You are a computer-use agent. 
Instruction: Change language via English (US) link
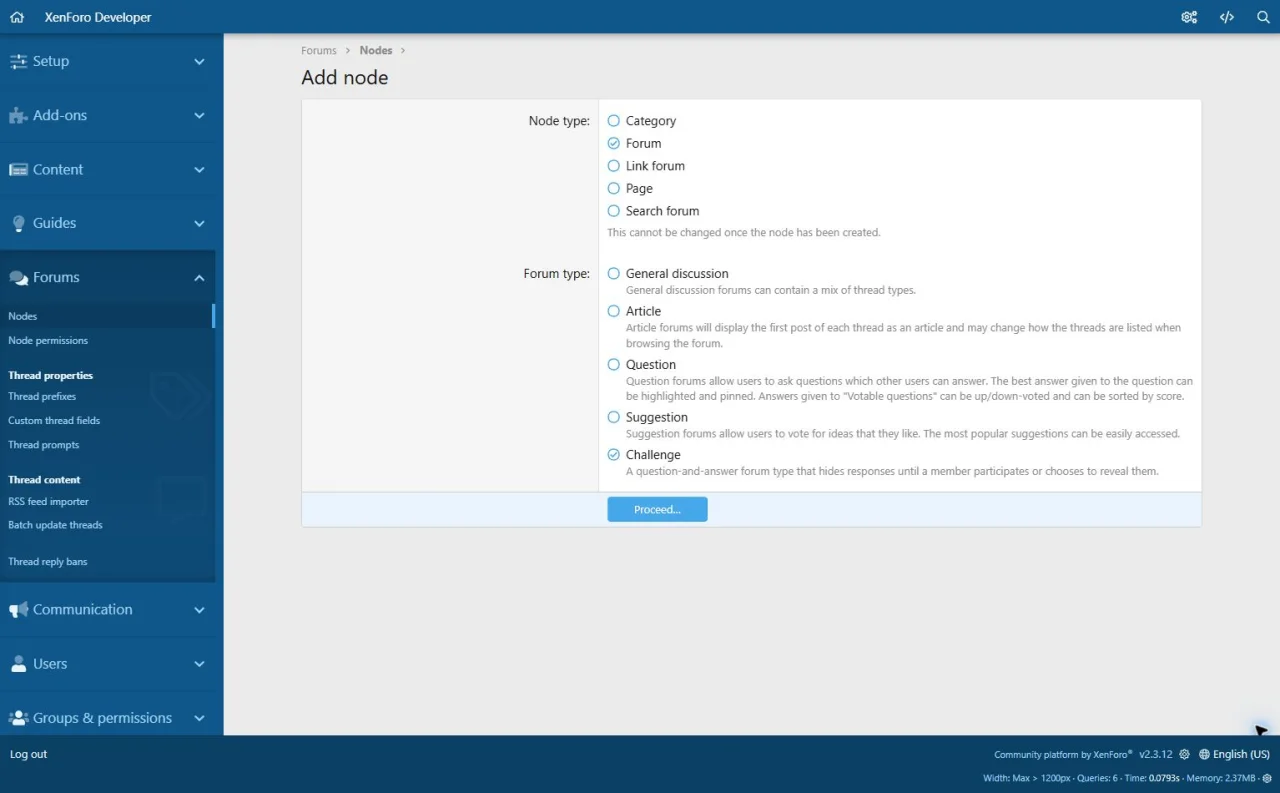1235,755
